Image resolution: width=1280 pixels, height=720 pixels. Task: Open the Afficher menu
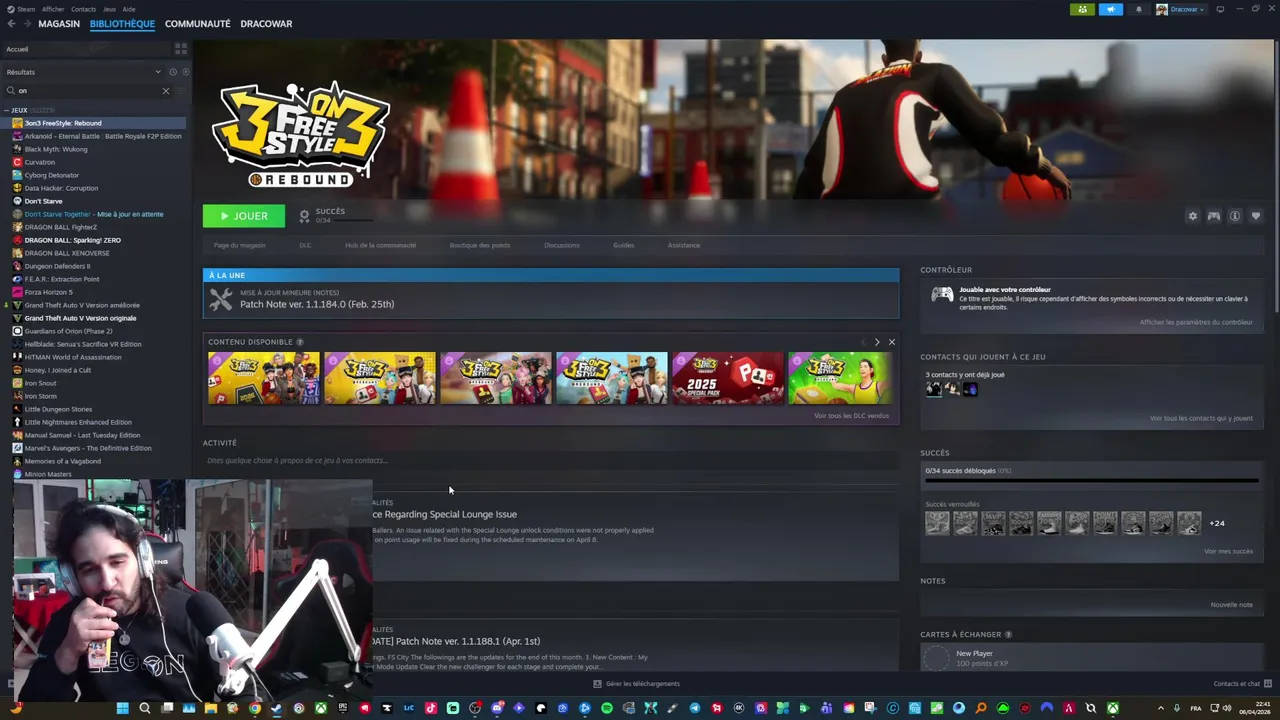53,9
